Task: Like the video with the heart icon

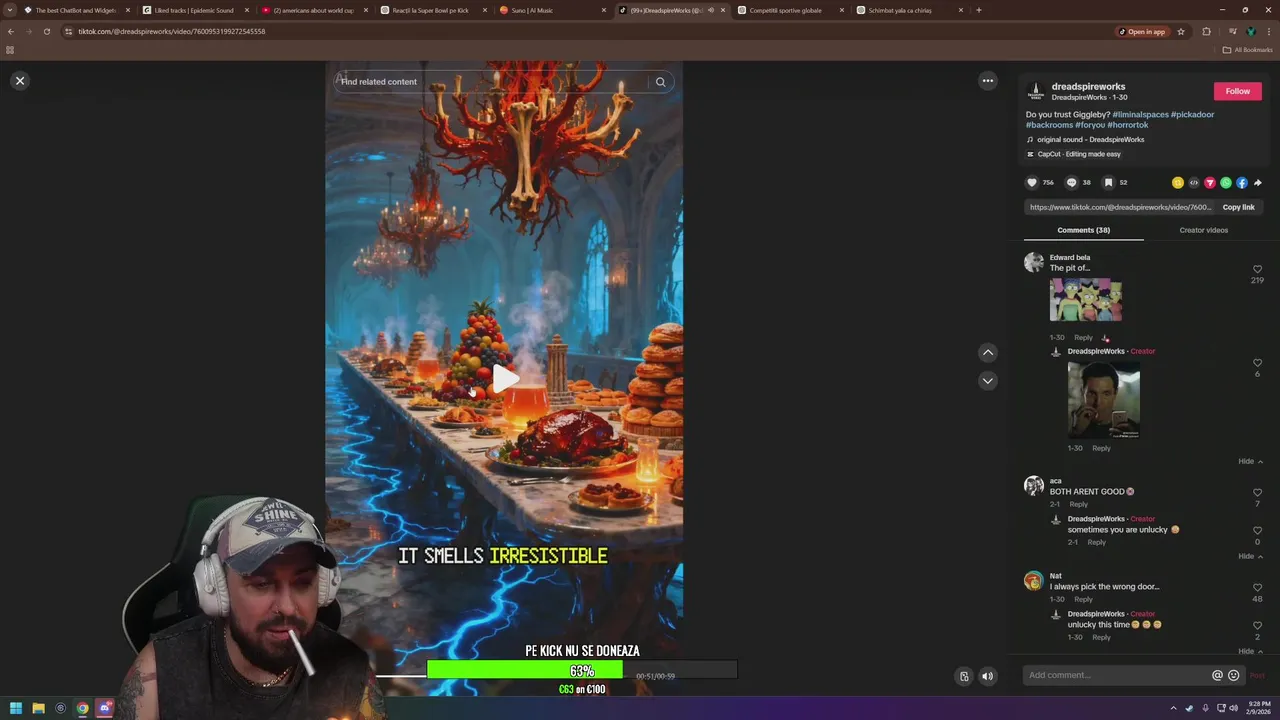Action: coord(1032,183)
